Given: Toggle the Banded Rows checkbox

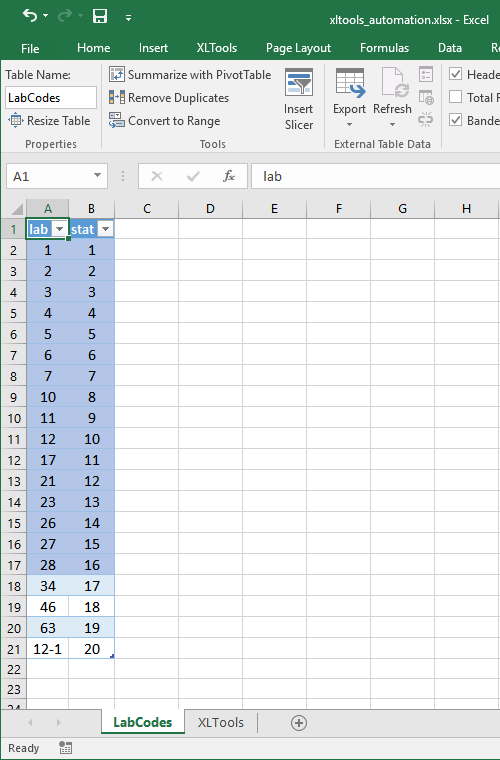Looking at the screenshot, I should (455, 120).
